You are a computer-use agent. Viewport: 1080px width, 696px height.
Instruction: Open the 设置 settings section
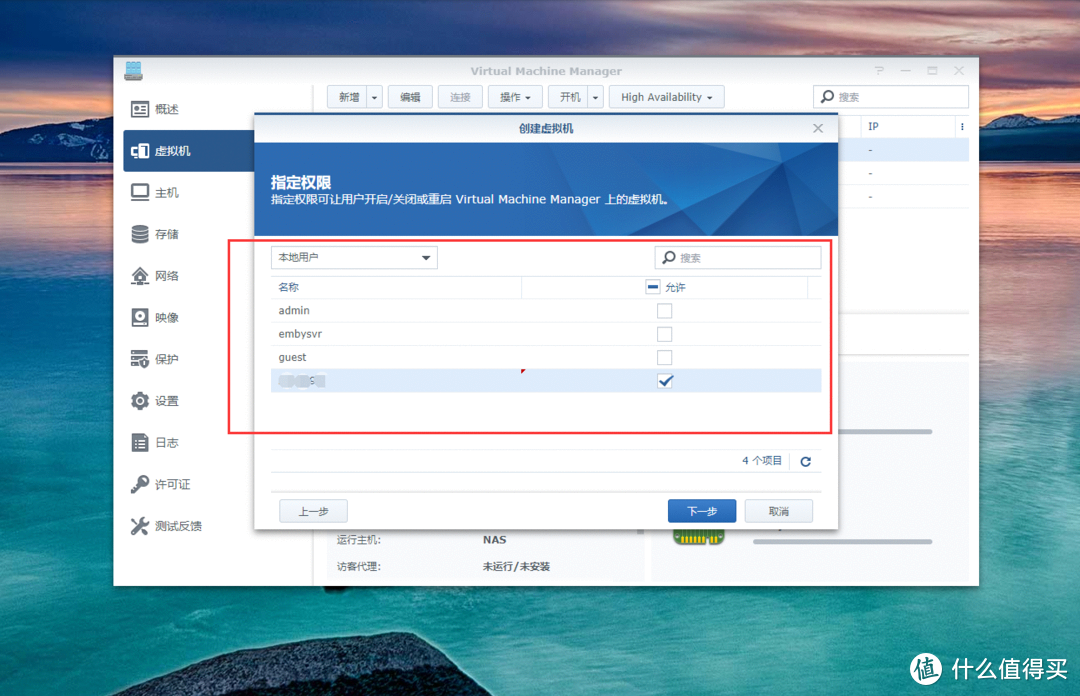click(x=167, y=401)
